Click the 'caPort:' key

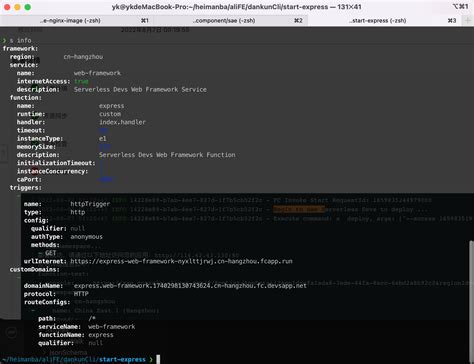[x=29, y=179]
